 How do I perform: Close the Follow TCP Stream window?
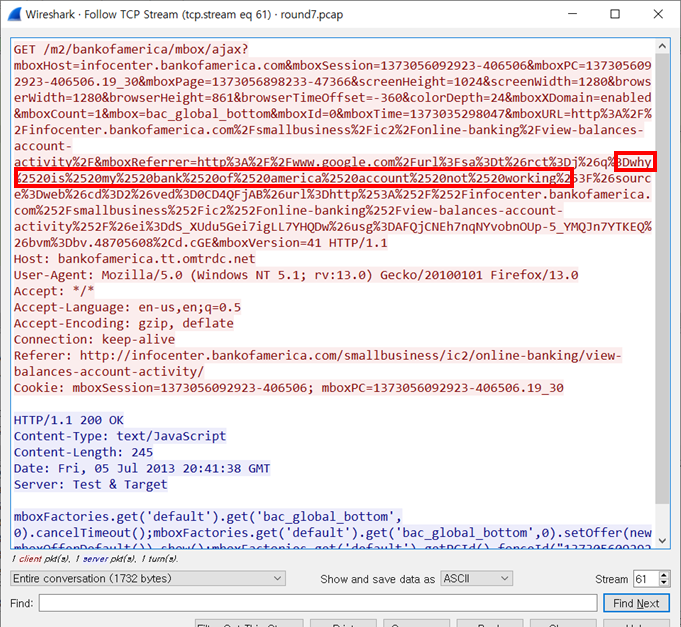pyautogui.click(x=658, y=14)
